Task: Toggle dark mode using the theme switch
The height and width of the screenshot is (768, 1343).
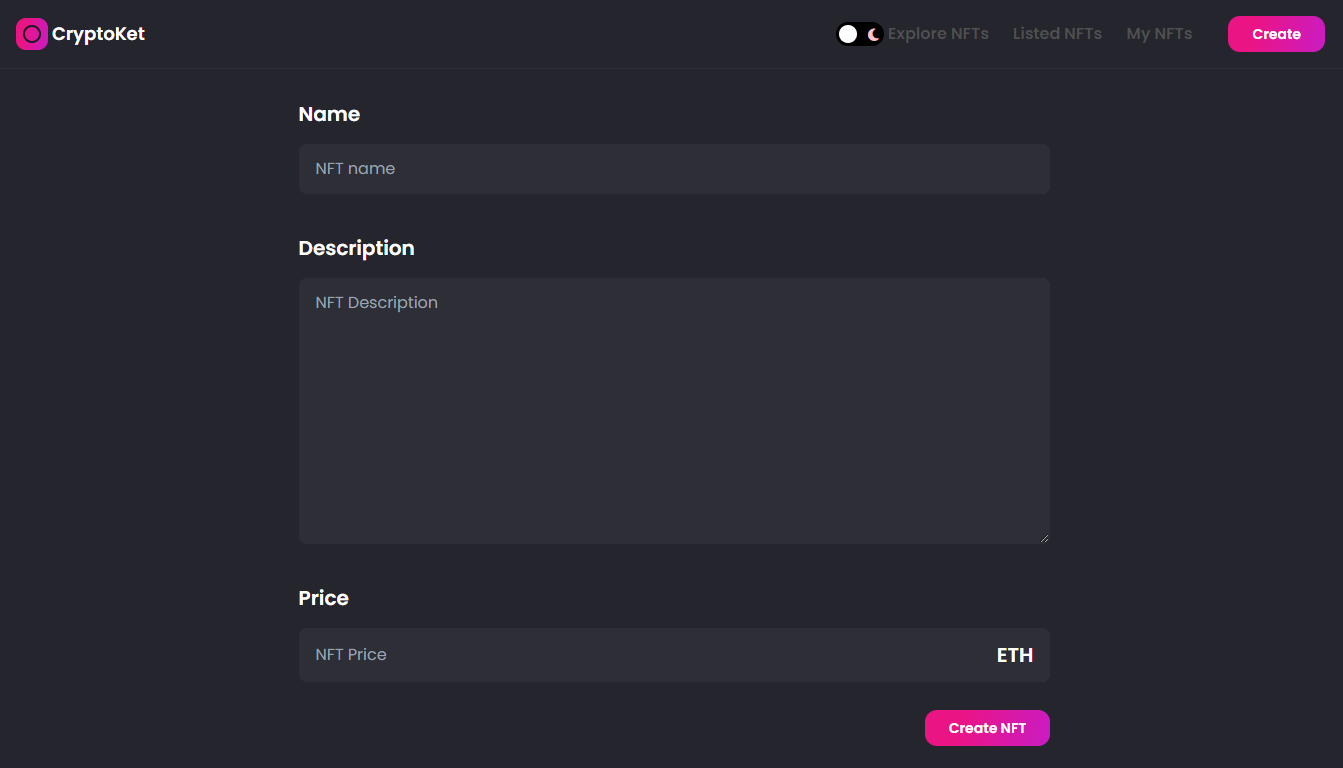Action: click(860, 33)
